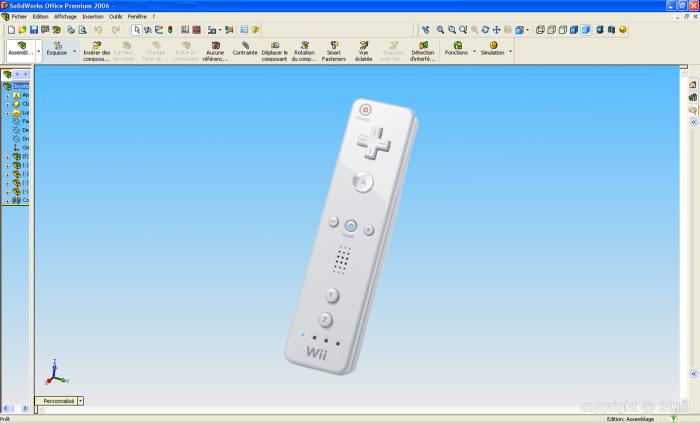Screen dimensions: 700x423
Task: Open the Simulation dropdown arrow
Action: [510, 51]
